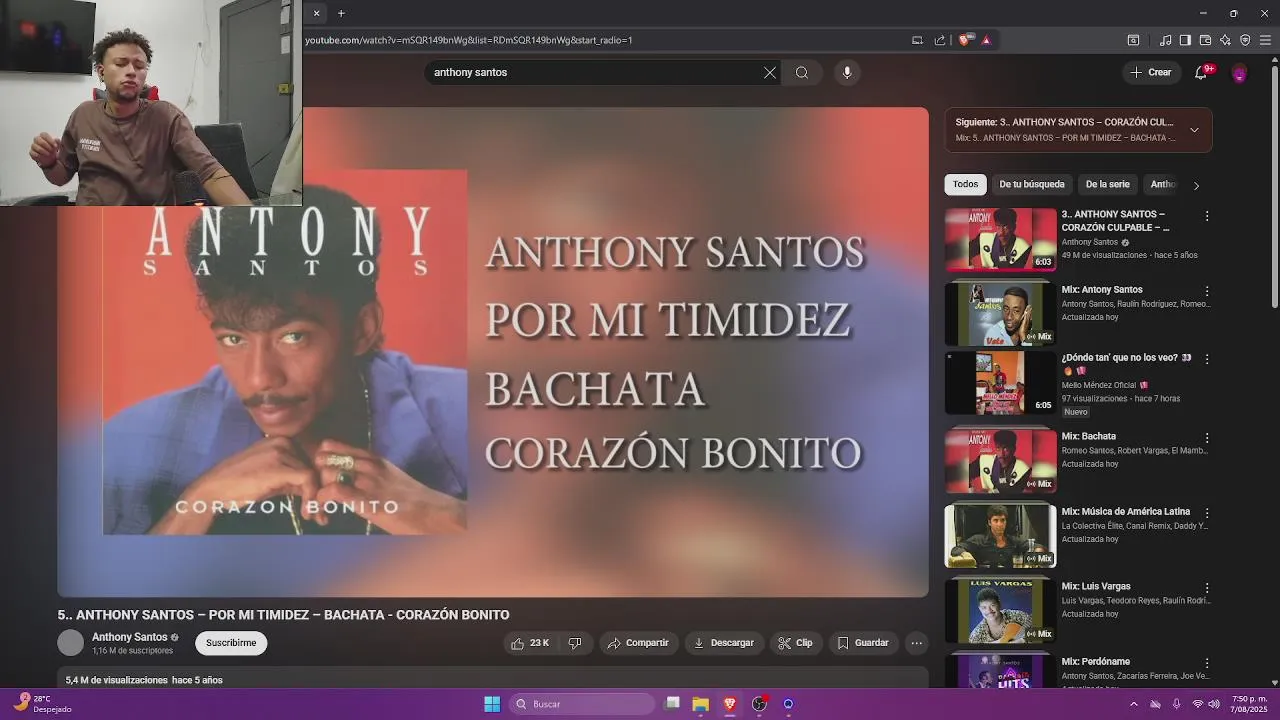
Task: Dislike the video with the thumbs-down
Action: pos(575,643)
